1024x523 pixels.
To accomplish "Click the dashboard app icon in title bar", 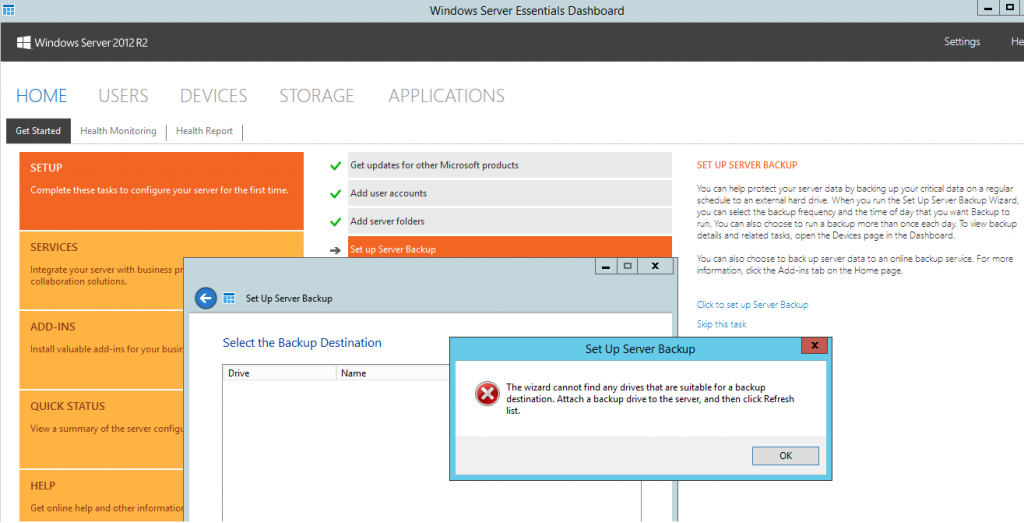I will [8, 10].
